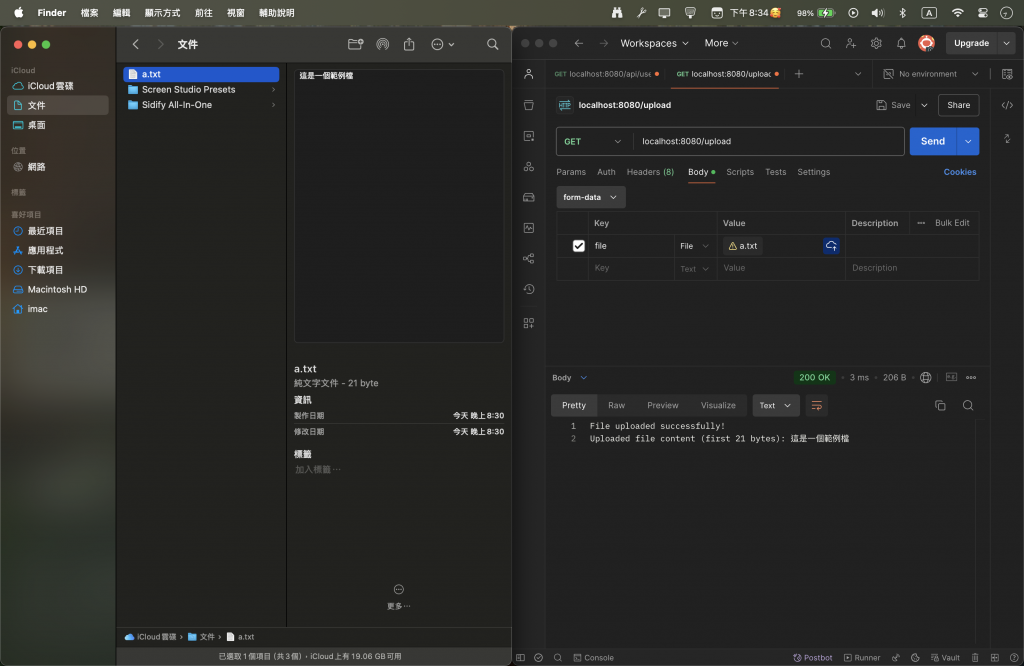Open the GET method dropdown

pos(592,142)
